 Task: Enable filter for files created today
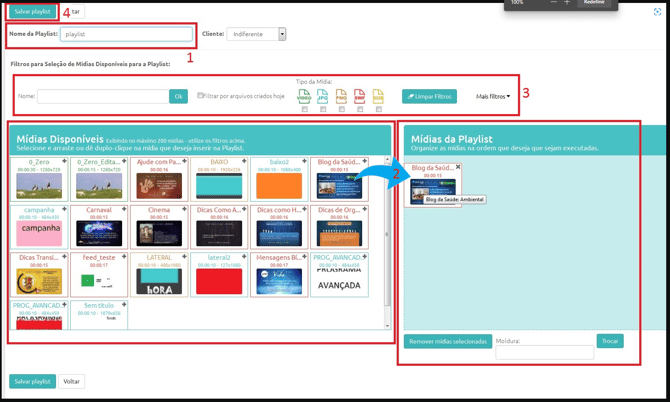coord(201,96)
